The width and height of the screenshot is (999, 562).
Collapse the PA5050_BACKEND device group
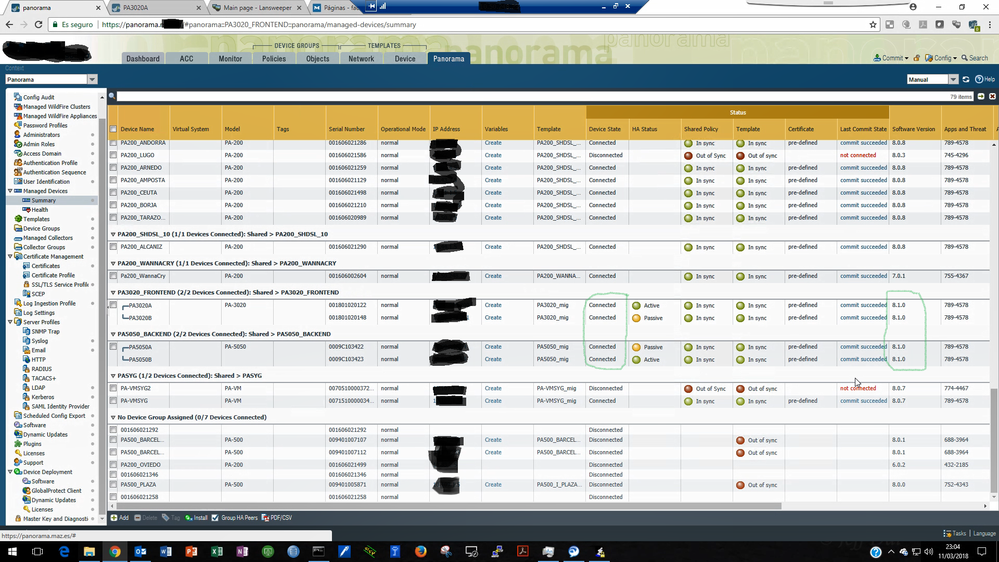tap(113, 334)
